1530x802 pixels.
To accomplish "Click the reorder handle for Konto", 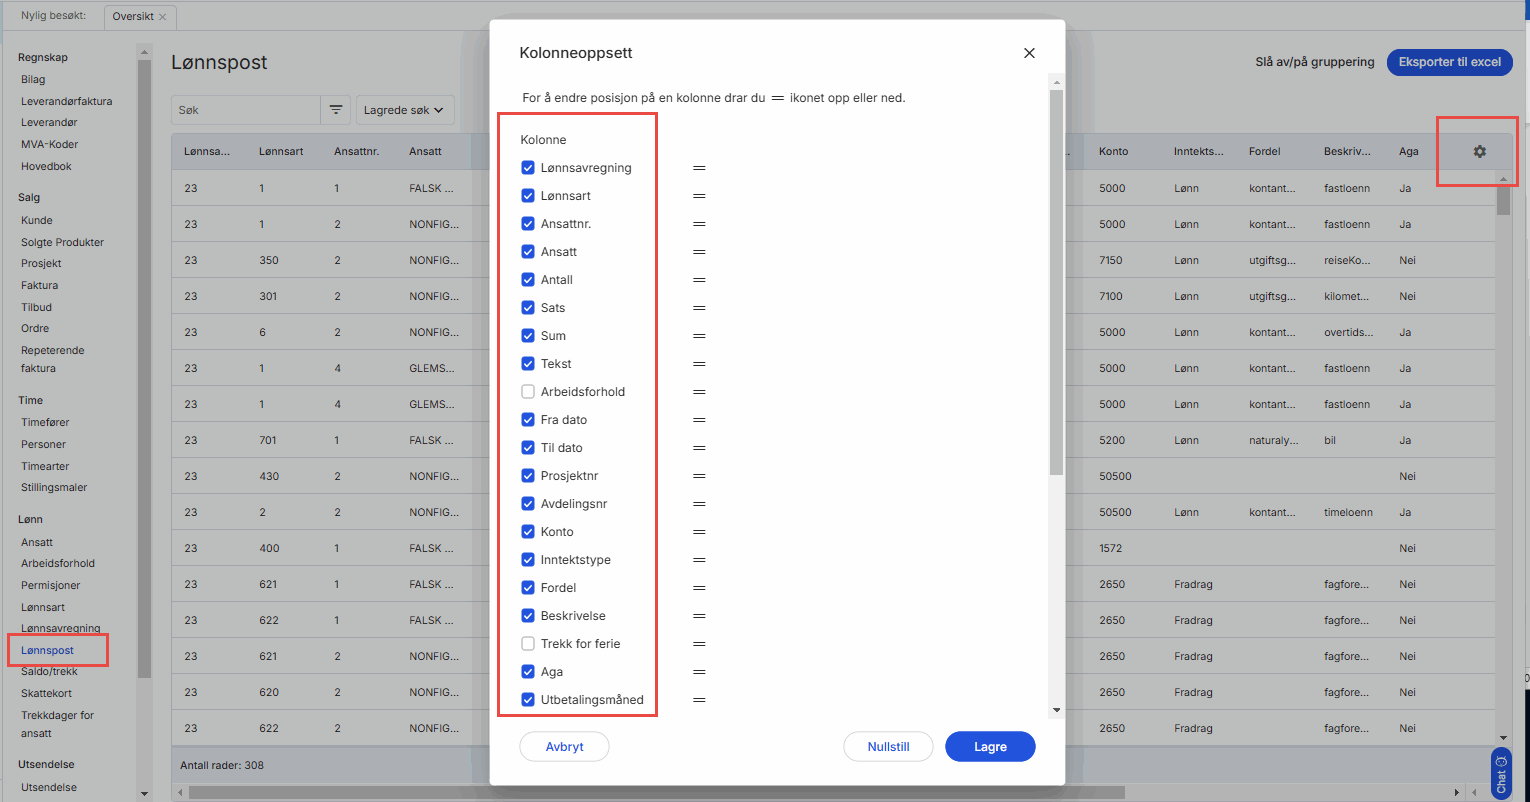I will coord(699,532).
